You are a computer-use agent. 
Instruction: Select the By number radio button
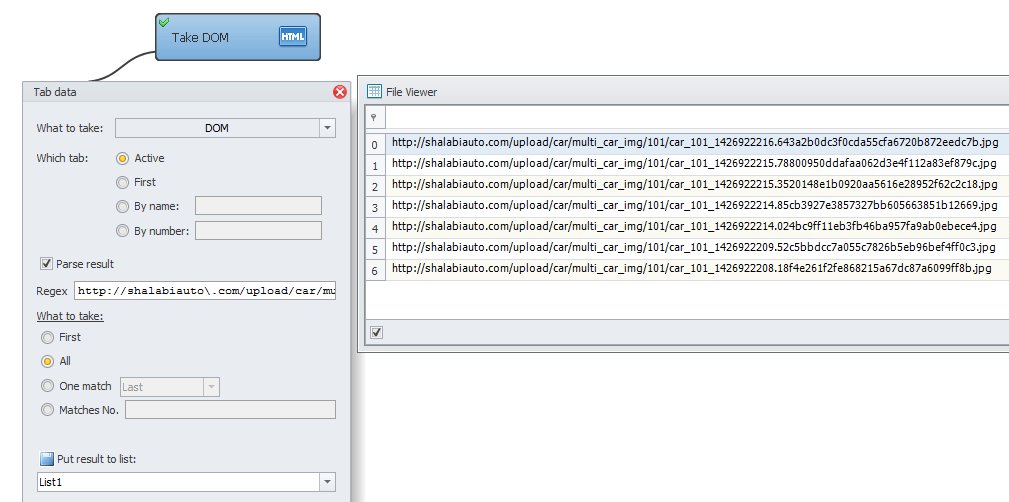pos(122,230)
